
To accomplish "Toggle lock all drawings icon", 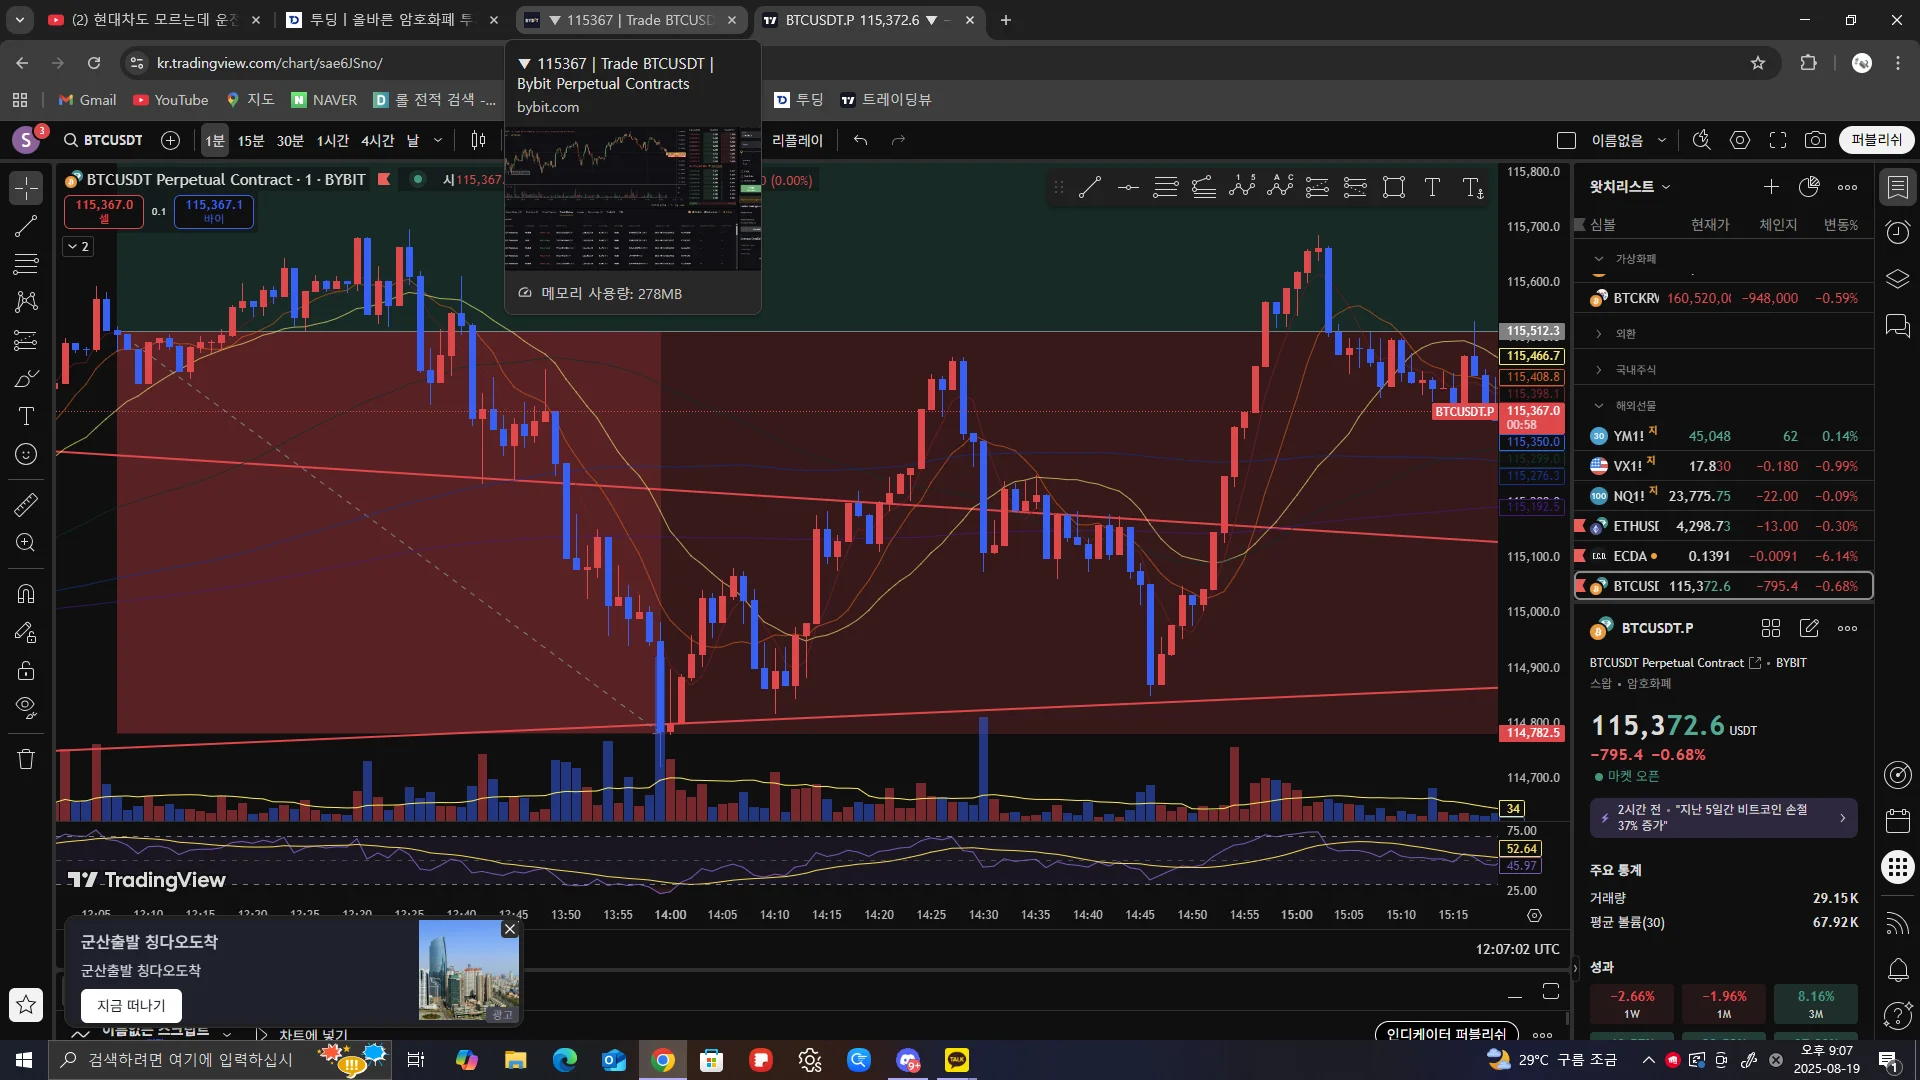I will pos(26,670).
